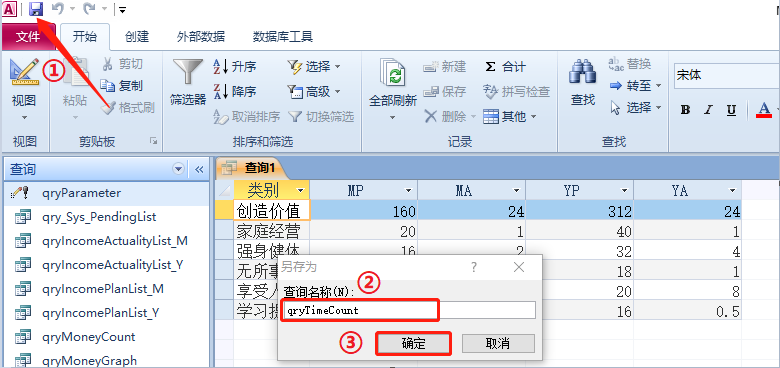Toggle Underline formatting

(x=731, y=110)
